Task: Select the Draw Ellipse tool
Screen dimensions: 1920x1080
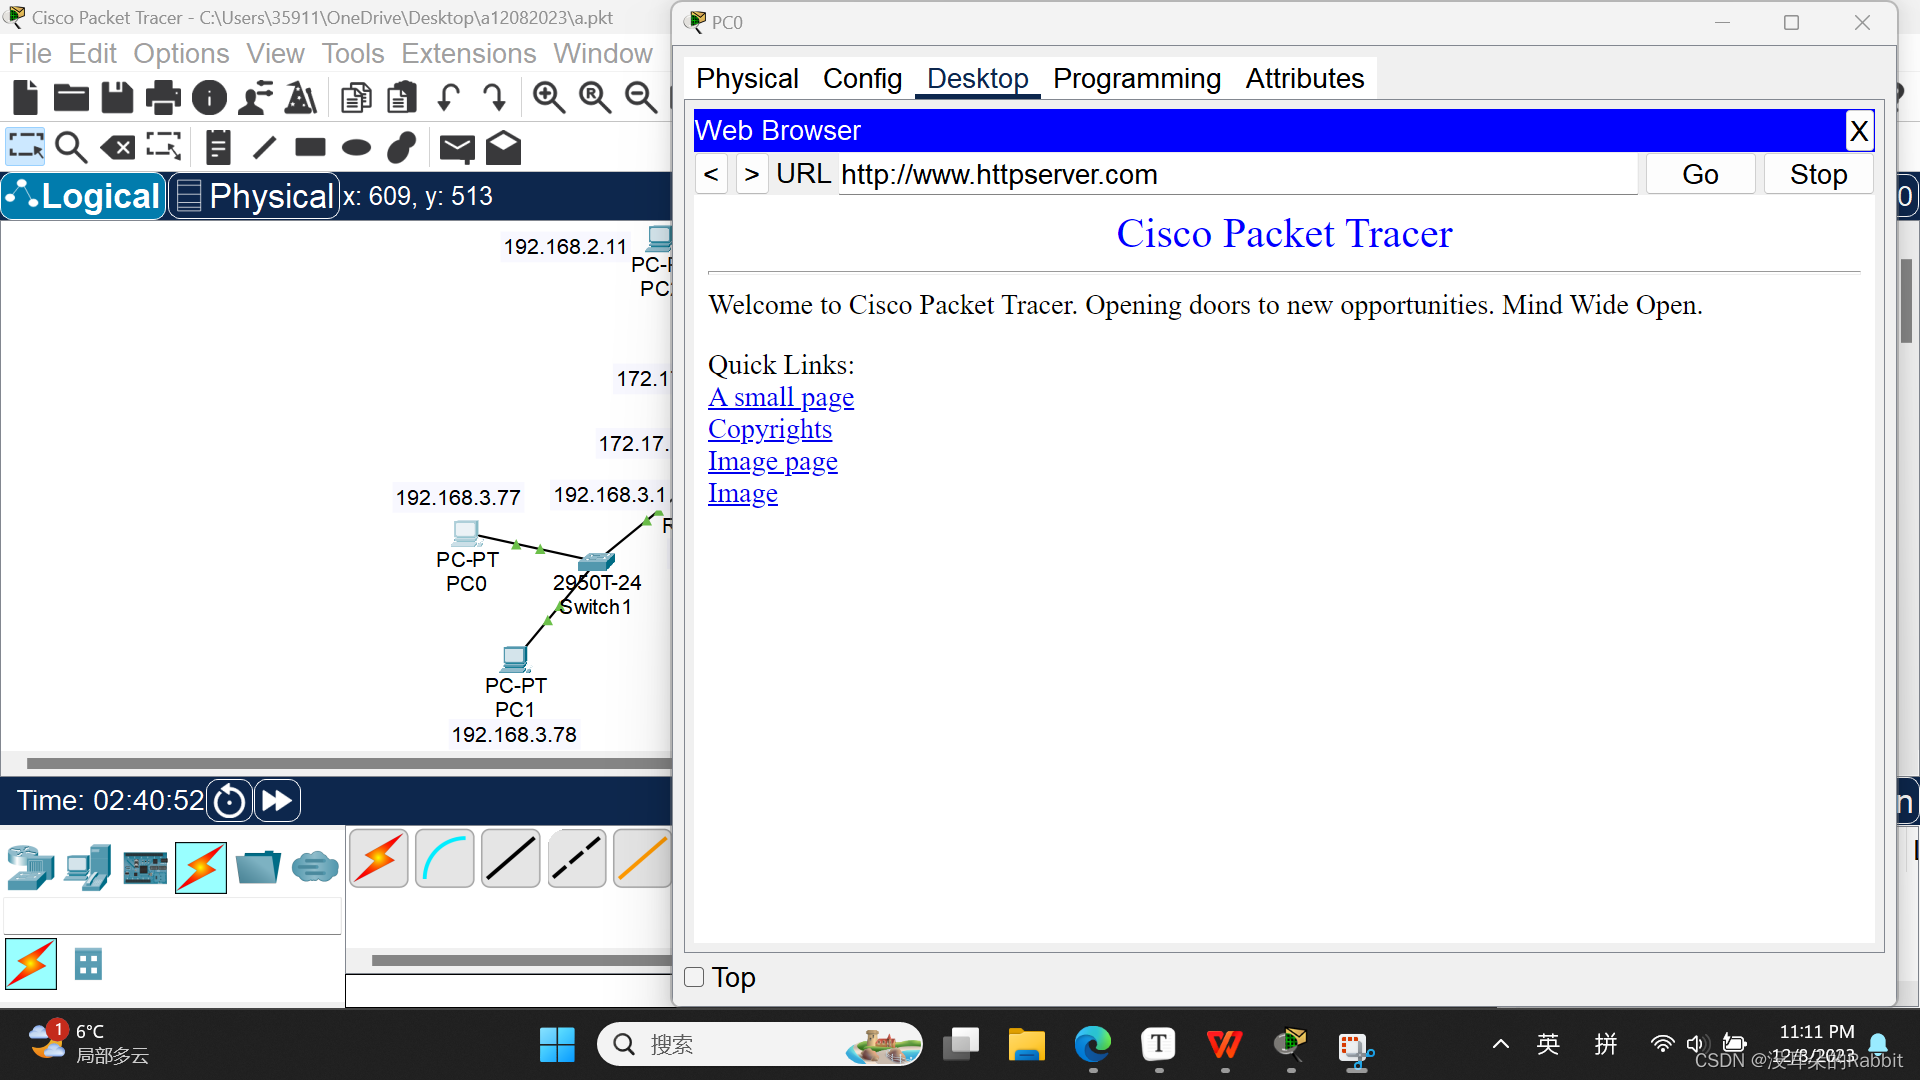Action: [x=356, y=148]
